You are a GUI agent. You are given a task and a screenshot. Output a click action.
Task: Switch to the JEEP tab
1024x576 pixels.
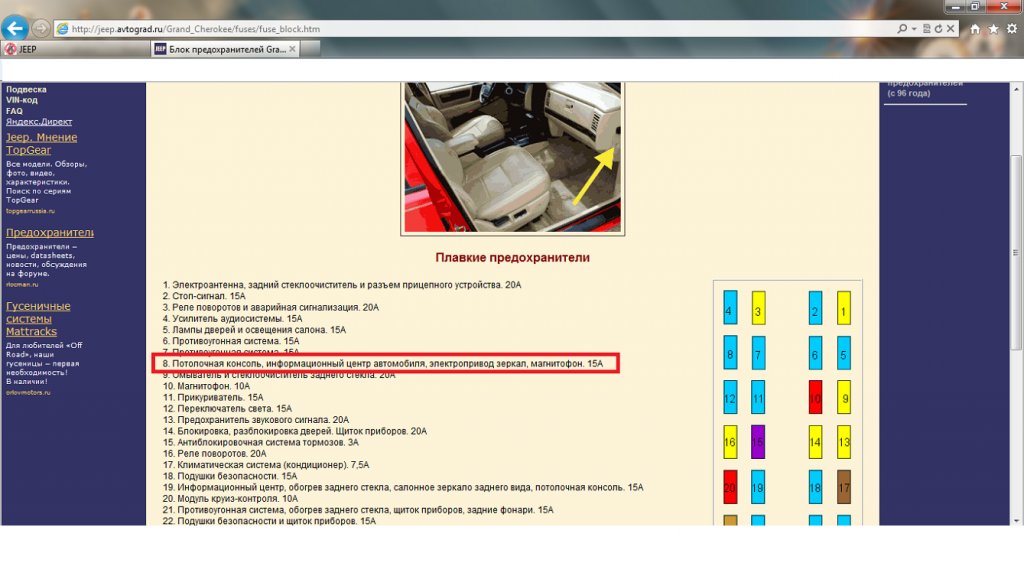[75, 49]
